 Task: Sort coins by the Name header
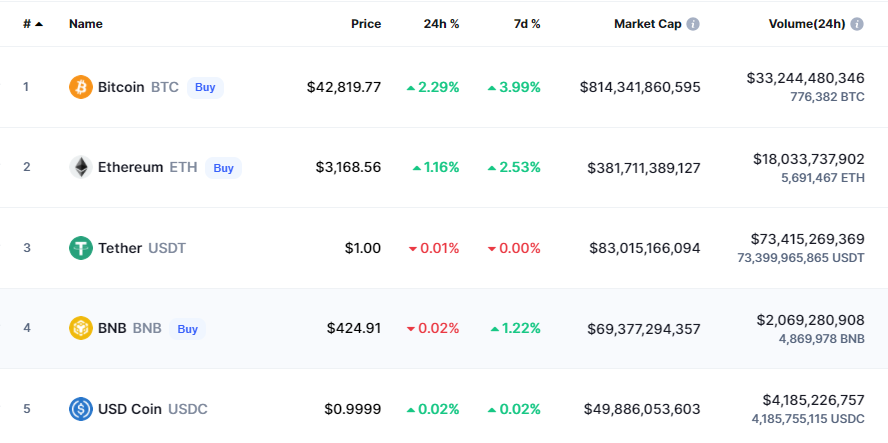(x=86, y=24)
